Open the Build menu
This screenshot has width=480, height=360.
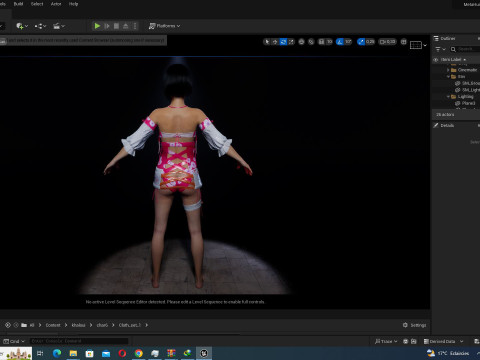coord(18,4)
